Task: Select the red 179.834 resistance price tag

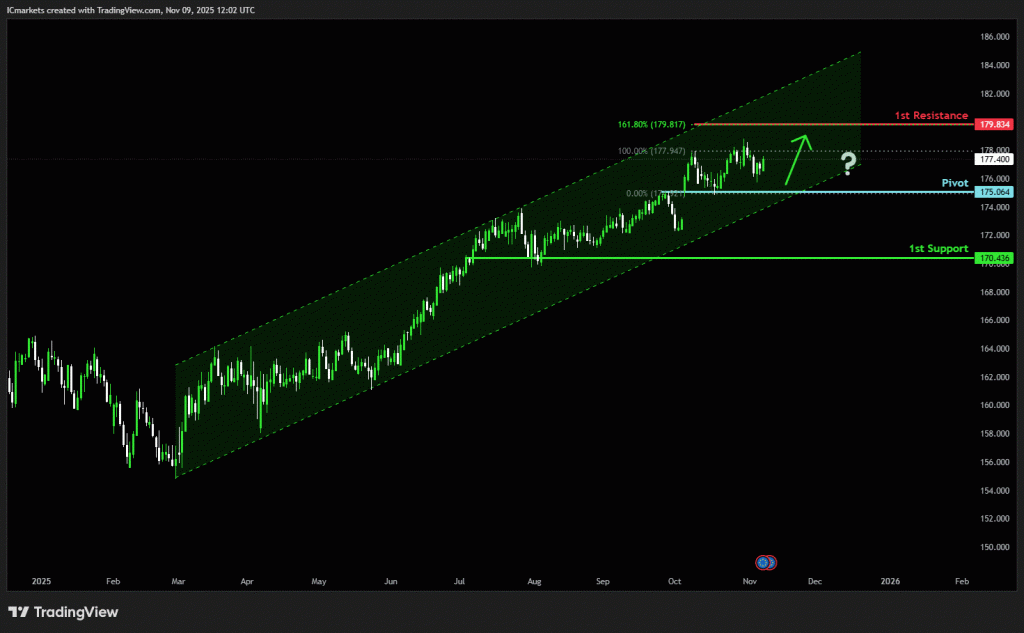Action: [995, 125]
